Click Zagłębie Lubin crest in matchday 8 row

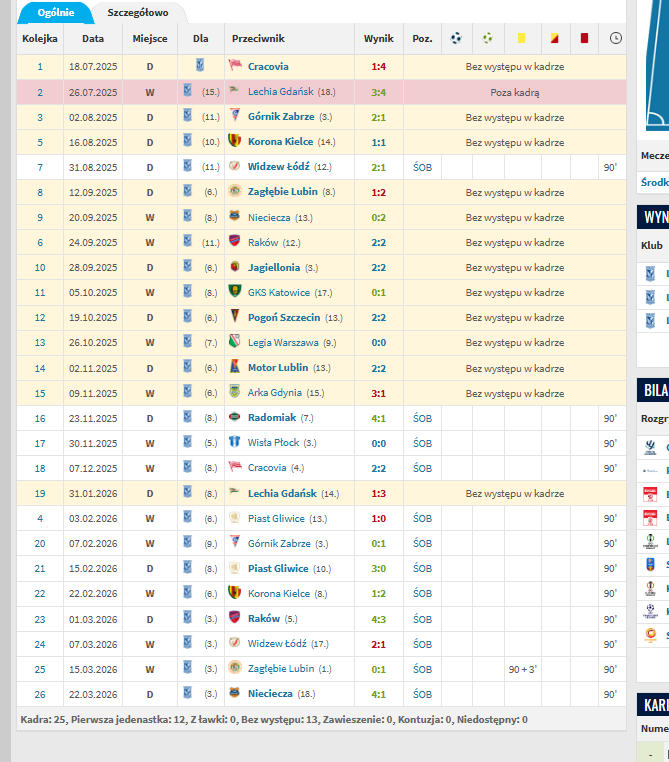tap(235, 190)
